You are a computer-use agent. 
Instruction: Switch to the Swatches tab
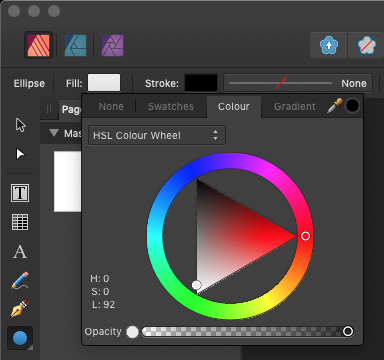click(x=171, y=106)
